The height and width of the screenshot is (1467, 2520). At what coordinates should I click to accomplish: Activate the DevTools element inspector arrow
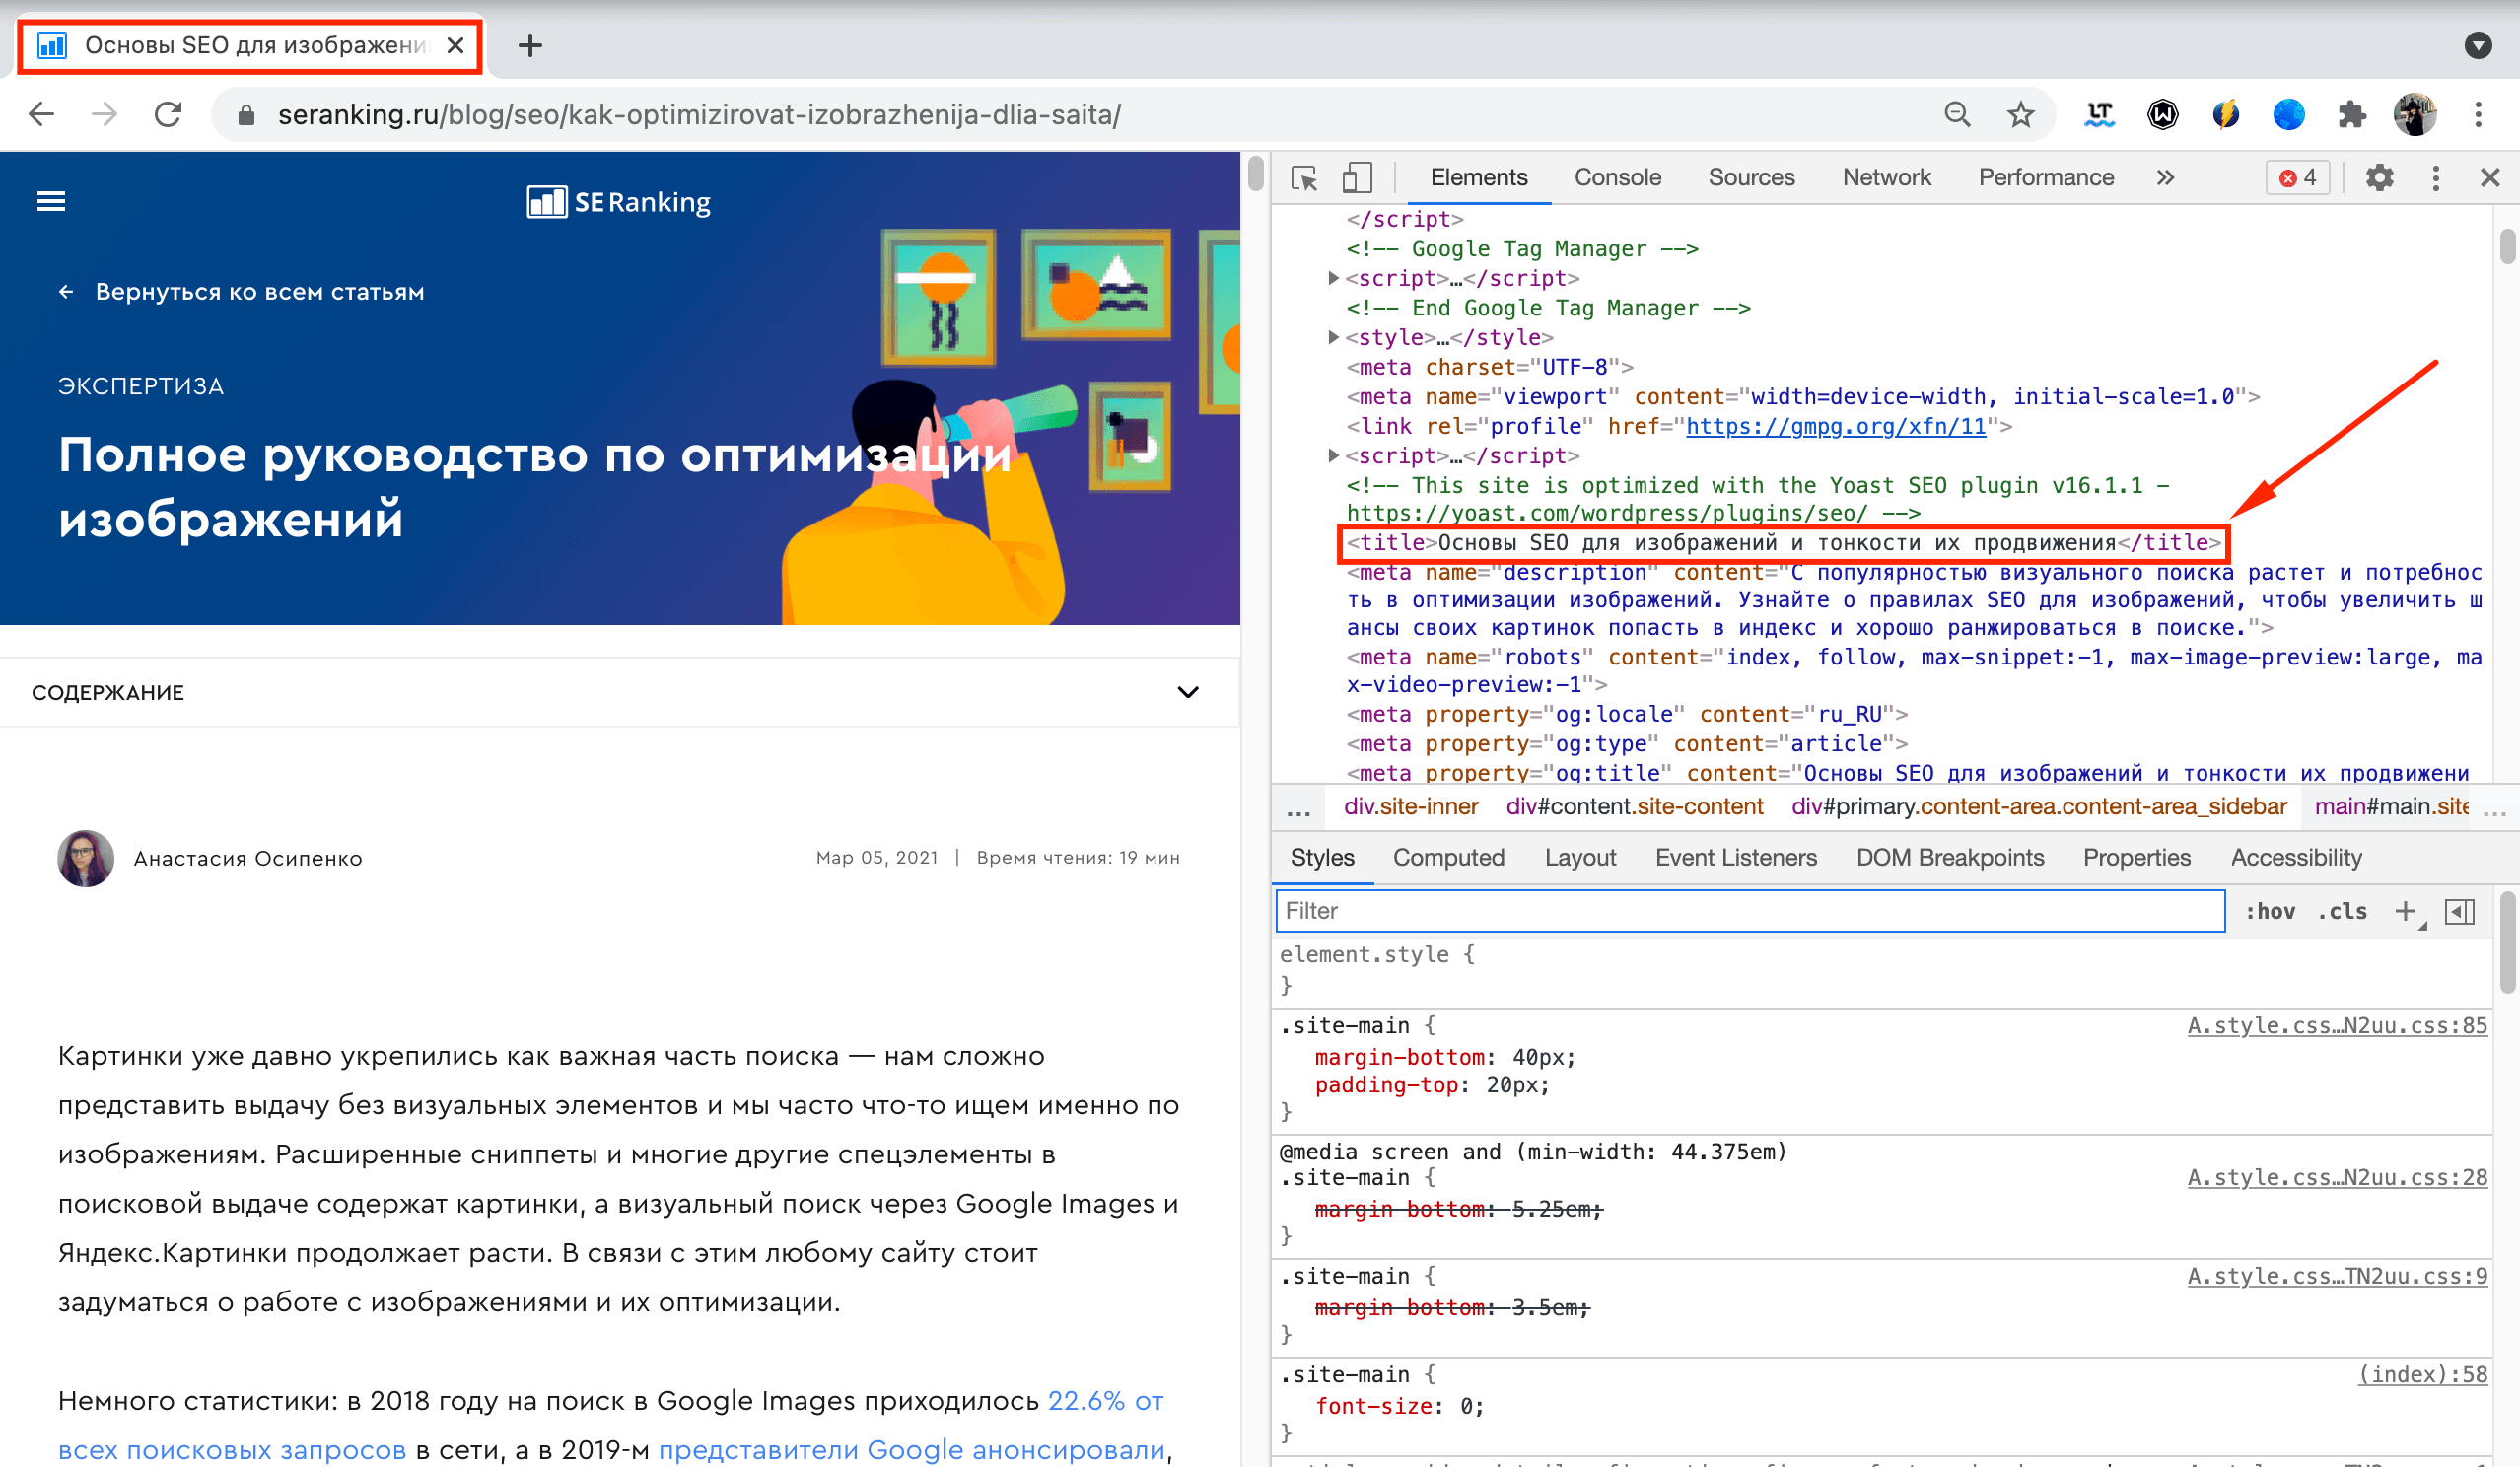[1304, 178]
